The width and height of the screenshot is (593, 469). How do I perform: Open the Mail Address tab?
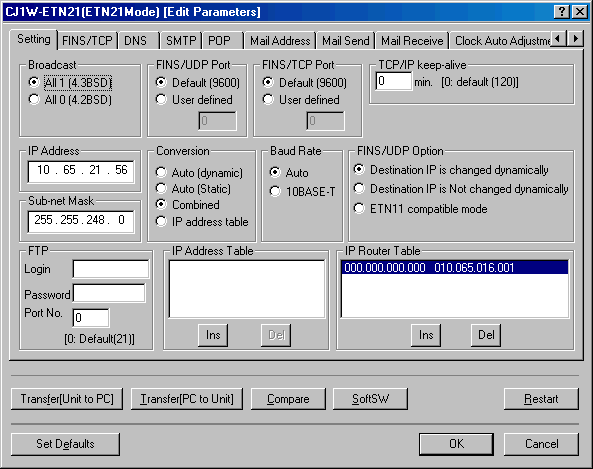click(280, 40)
